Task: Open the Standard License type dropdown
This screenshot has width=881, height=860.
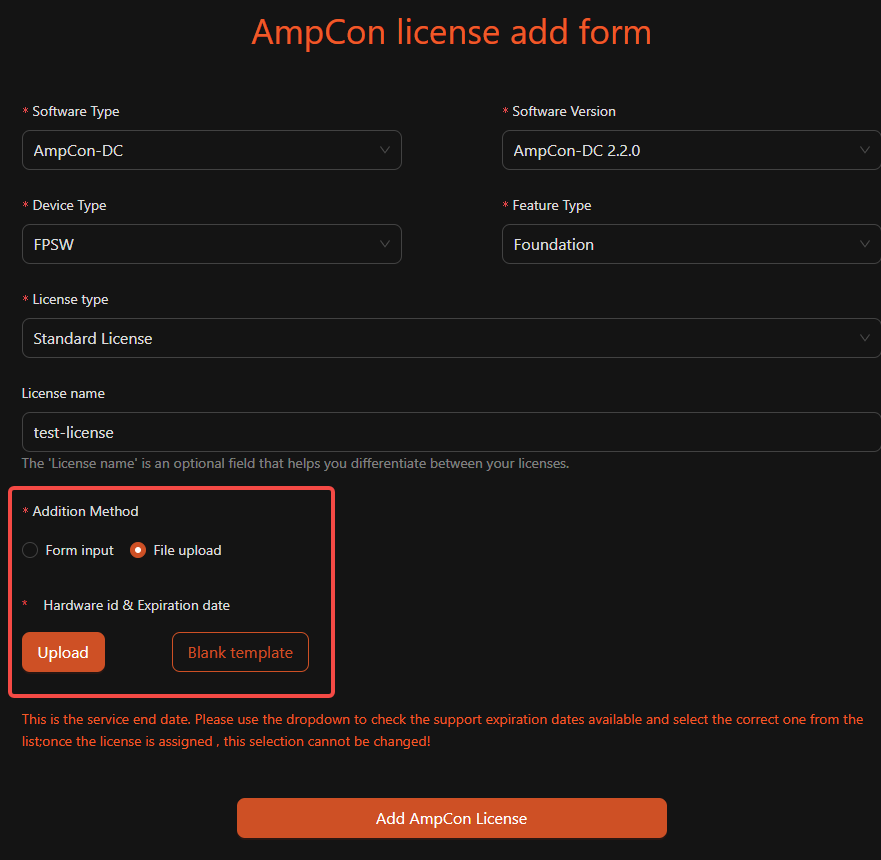Action: tap(440, 339)
